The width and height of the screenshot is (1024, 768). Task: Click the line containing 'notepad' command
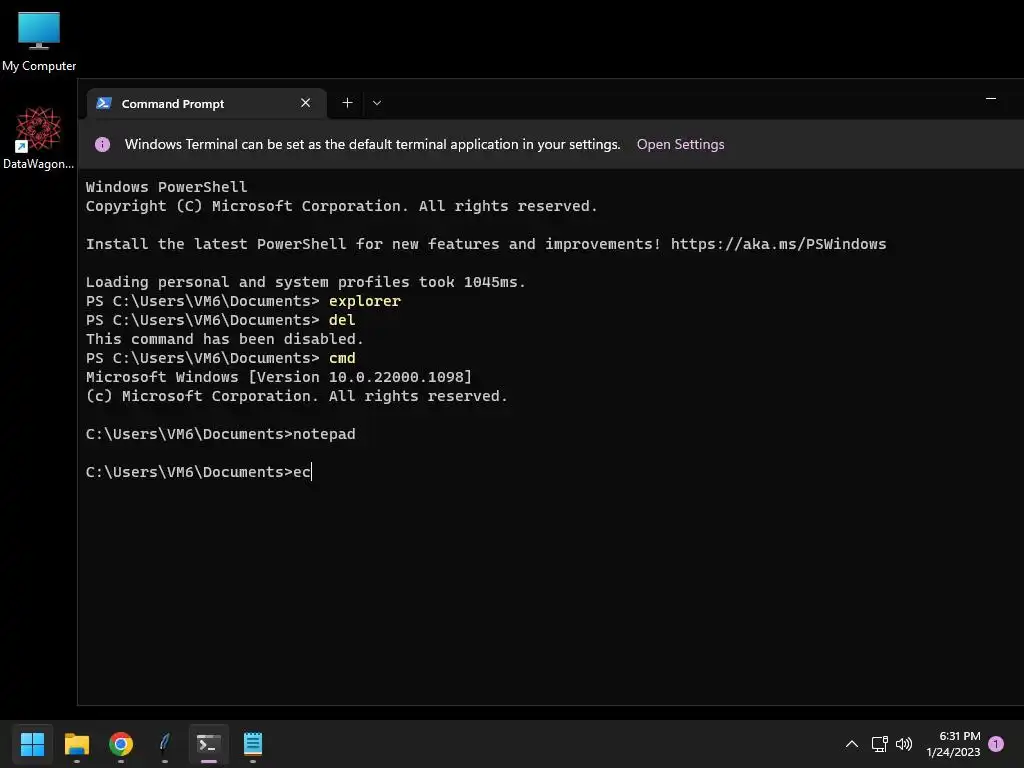(x=221, y=434)
